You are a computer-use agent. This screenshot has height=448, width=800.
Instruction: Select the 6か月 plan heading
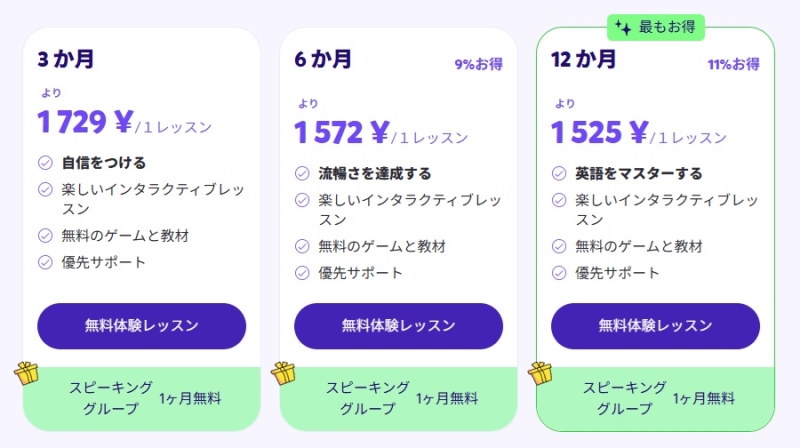click(323, 59)
